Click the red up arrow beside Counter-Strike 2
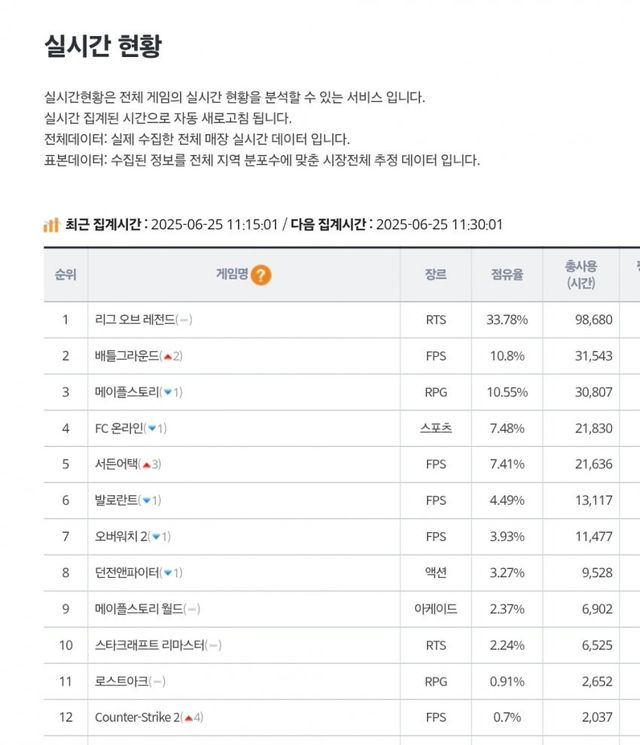The image size is (640, 745). [x=189, y=717]
